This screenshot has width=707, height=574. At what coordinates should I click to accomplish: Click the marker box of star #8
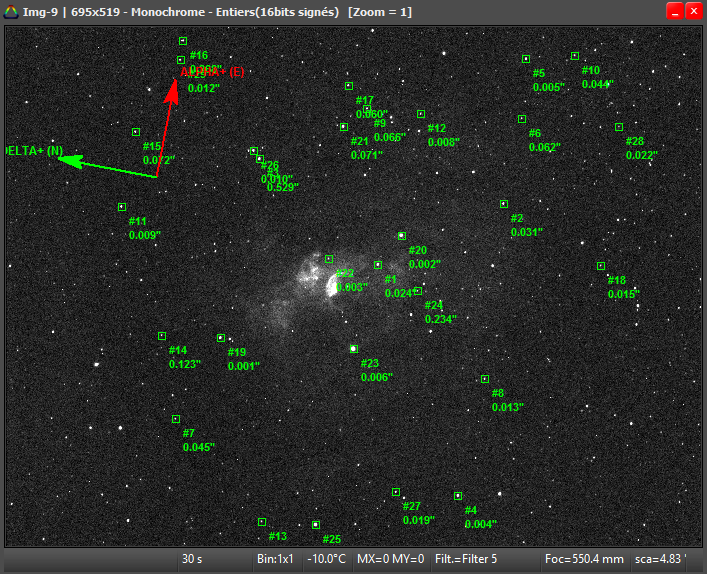point(485,379)
